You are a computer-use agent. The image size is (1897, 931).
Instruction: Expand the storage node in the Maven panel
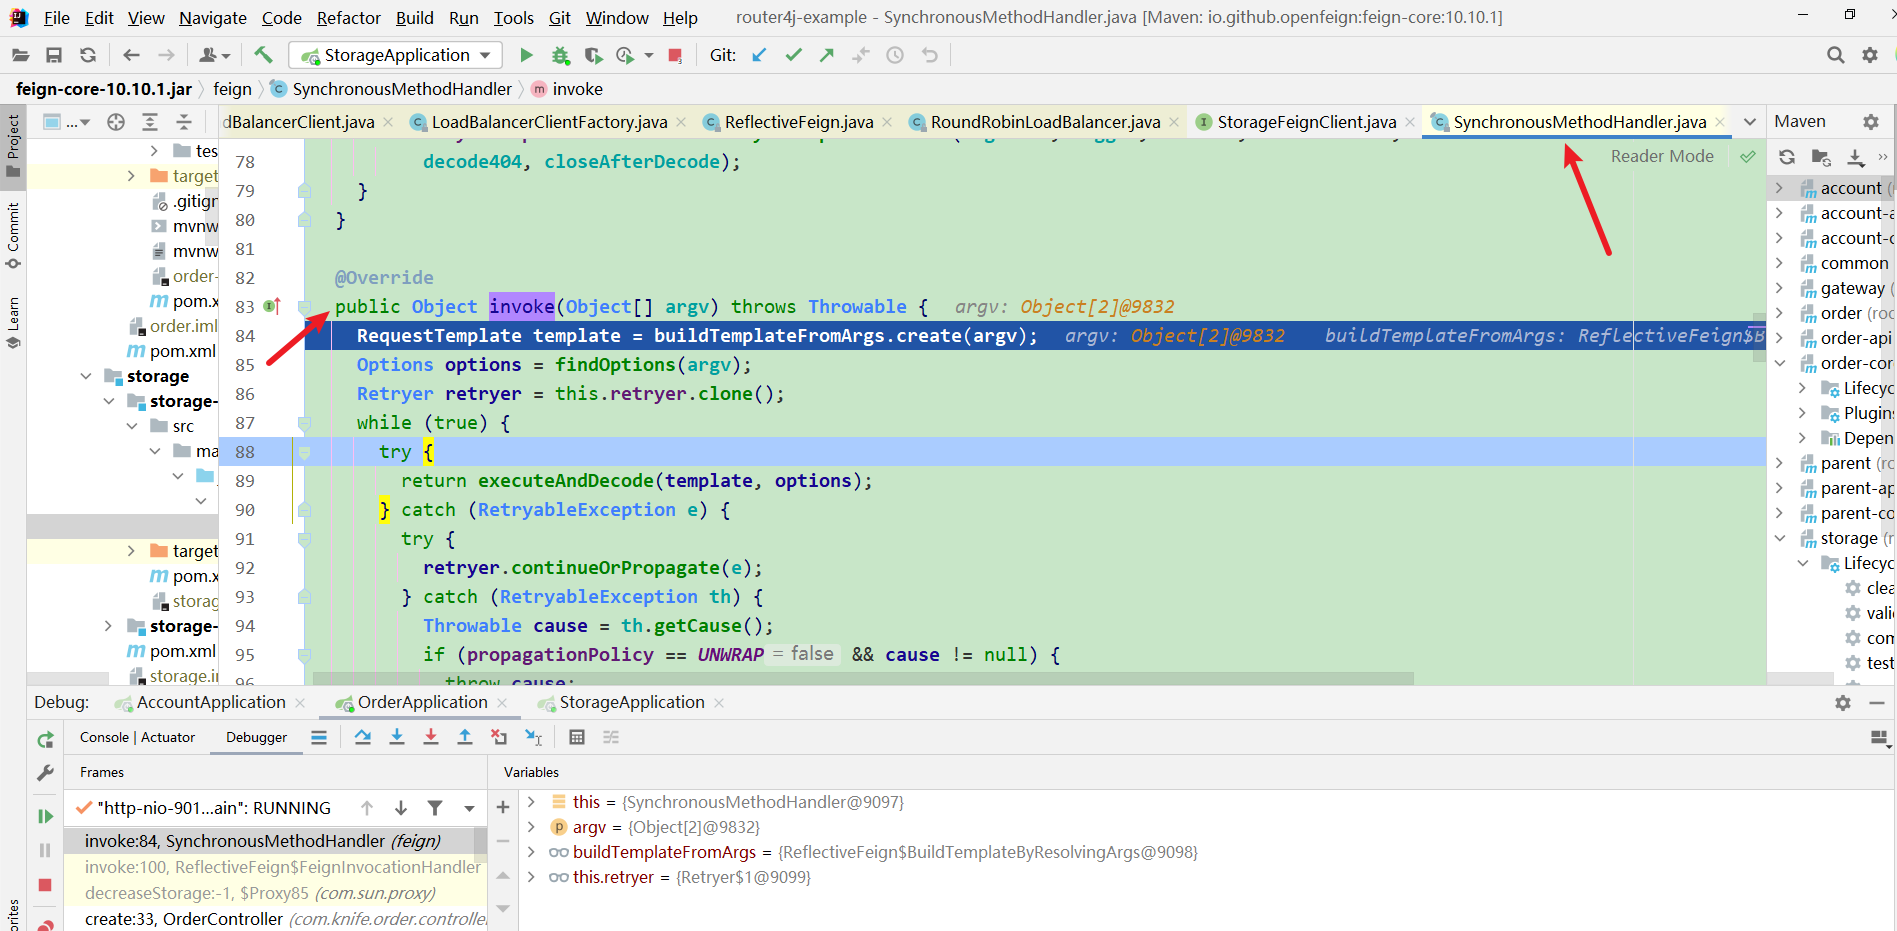1780,537
